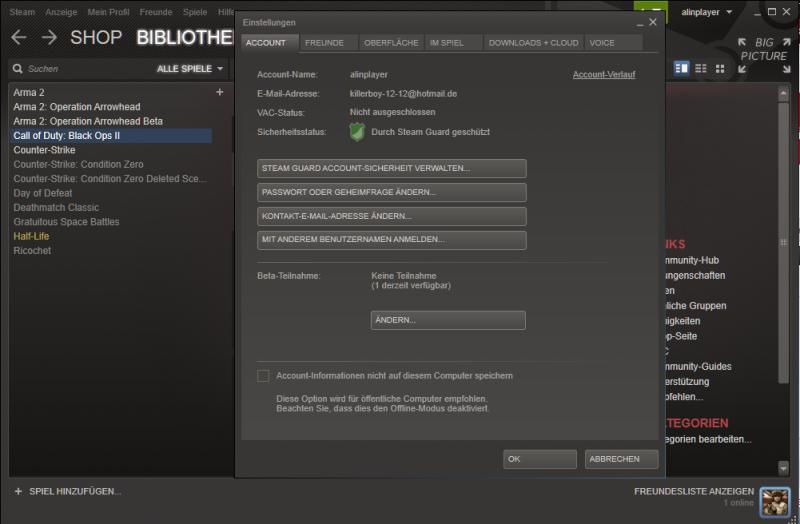Switch to list view layout icon
This screenshot has width=800, height=524.
[x=700, y=68]
